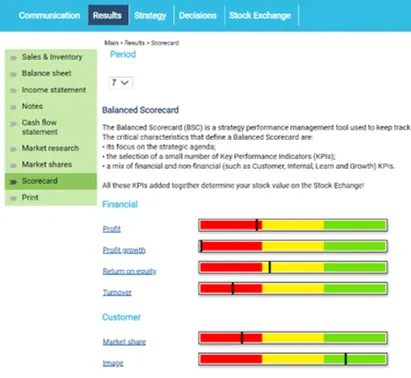
Task: Click arrow bullet next to Income statement
Action: pyautogui.click(x=13, y=91)
